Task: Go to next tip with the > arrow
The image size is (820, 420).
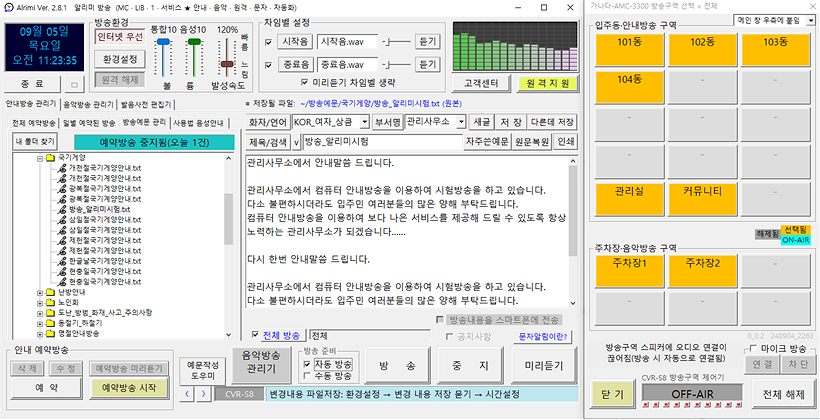Action: 203,394
